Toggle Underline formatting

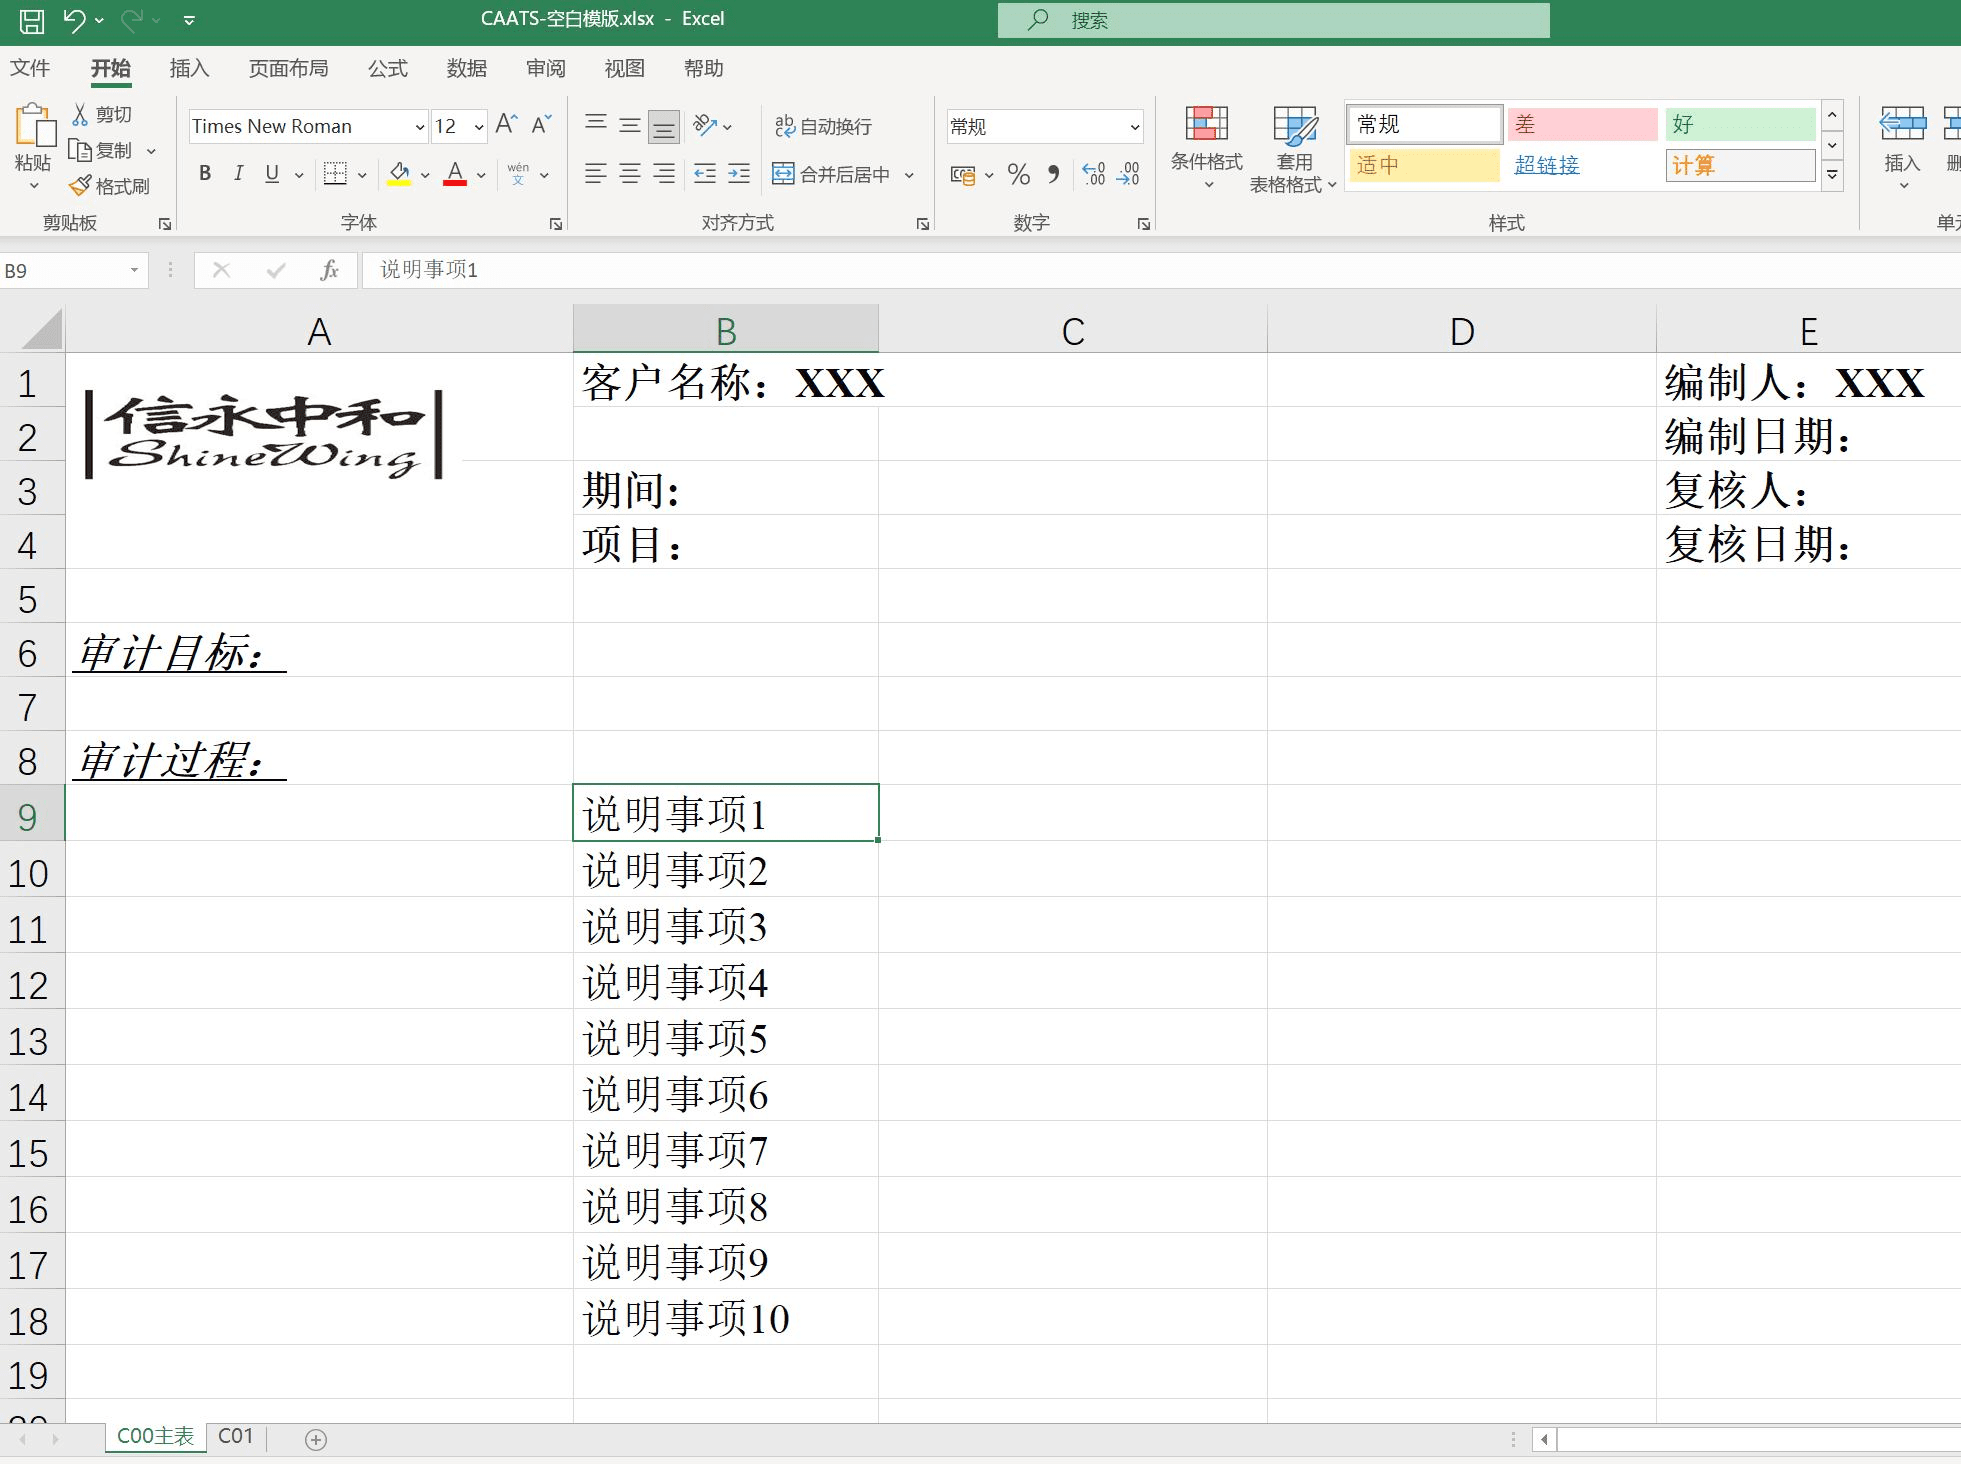pos(272,174)
